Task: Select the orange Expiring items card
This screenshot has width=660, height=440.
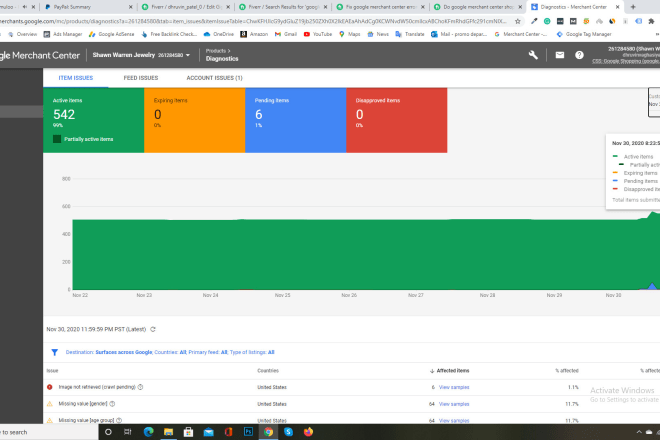Action: 194,120
